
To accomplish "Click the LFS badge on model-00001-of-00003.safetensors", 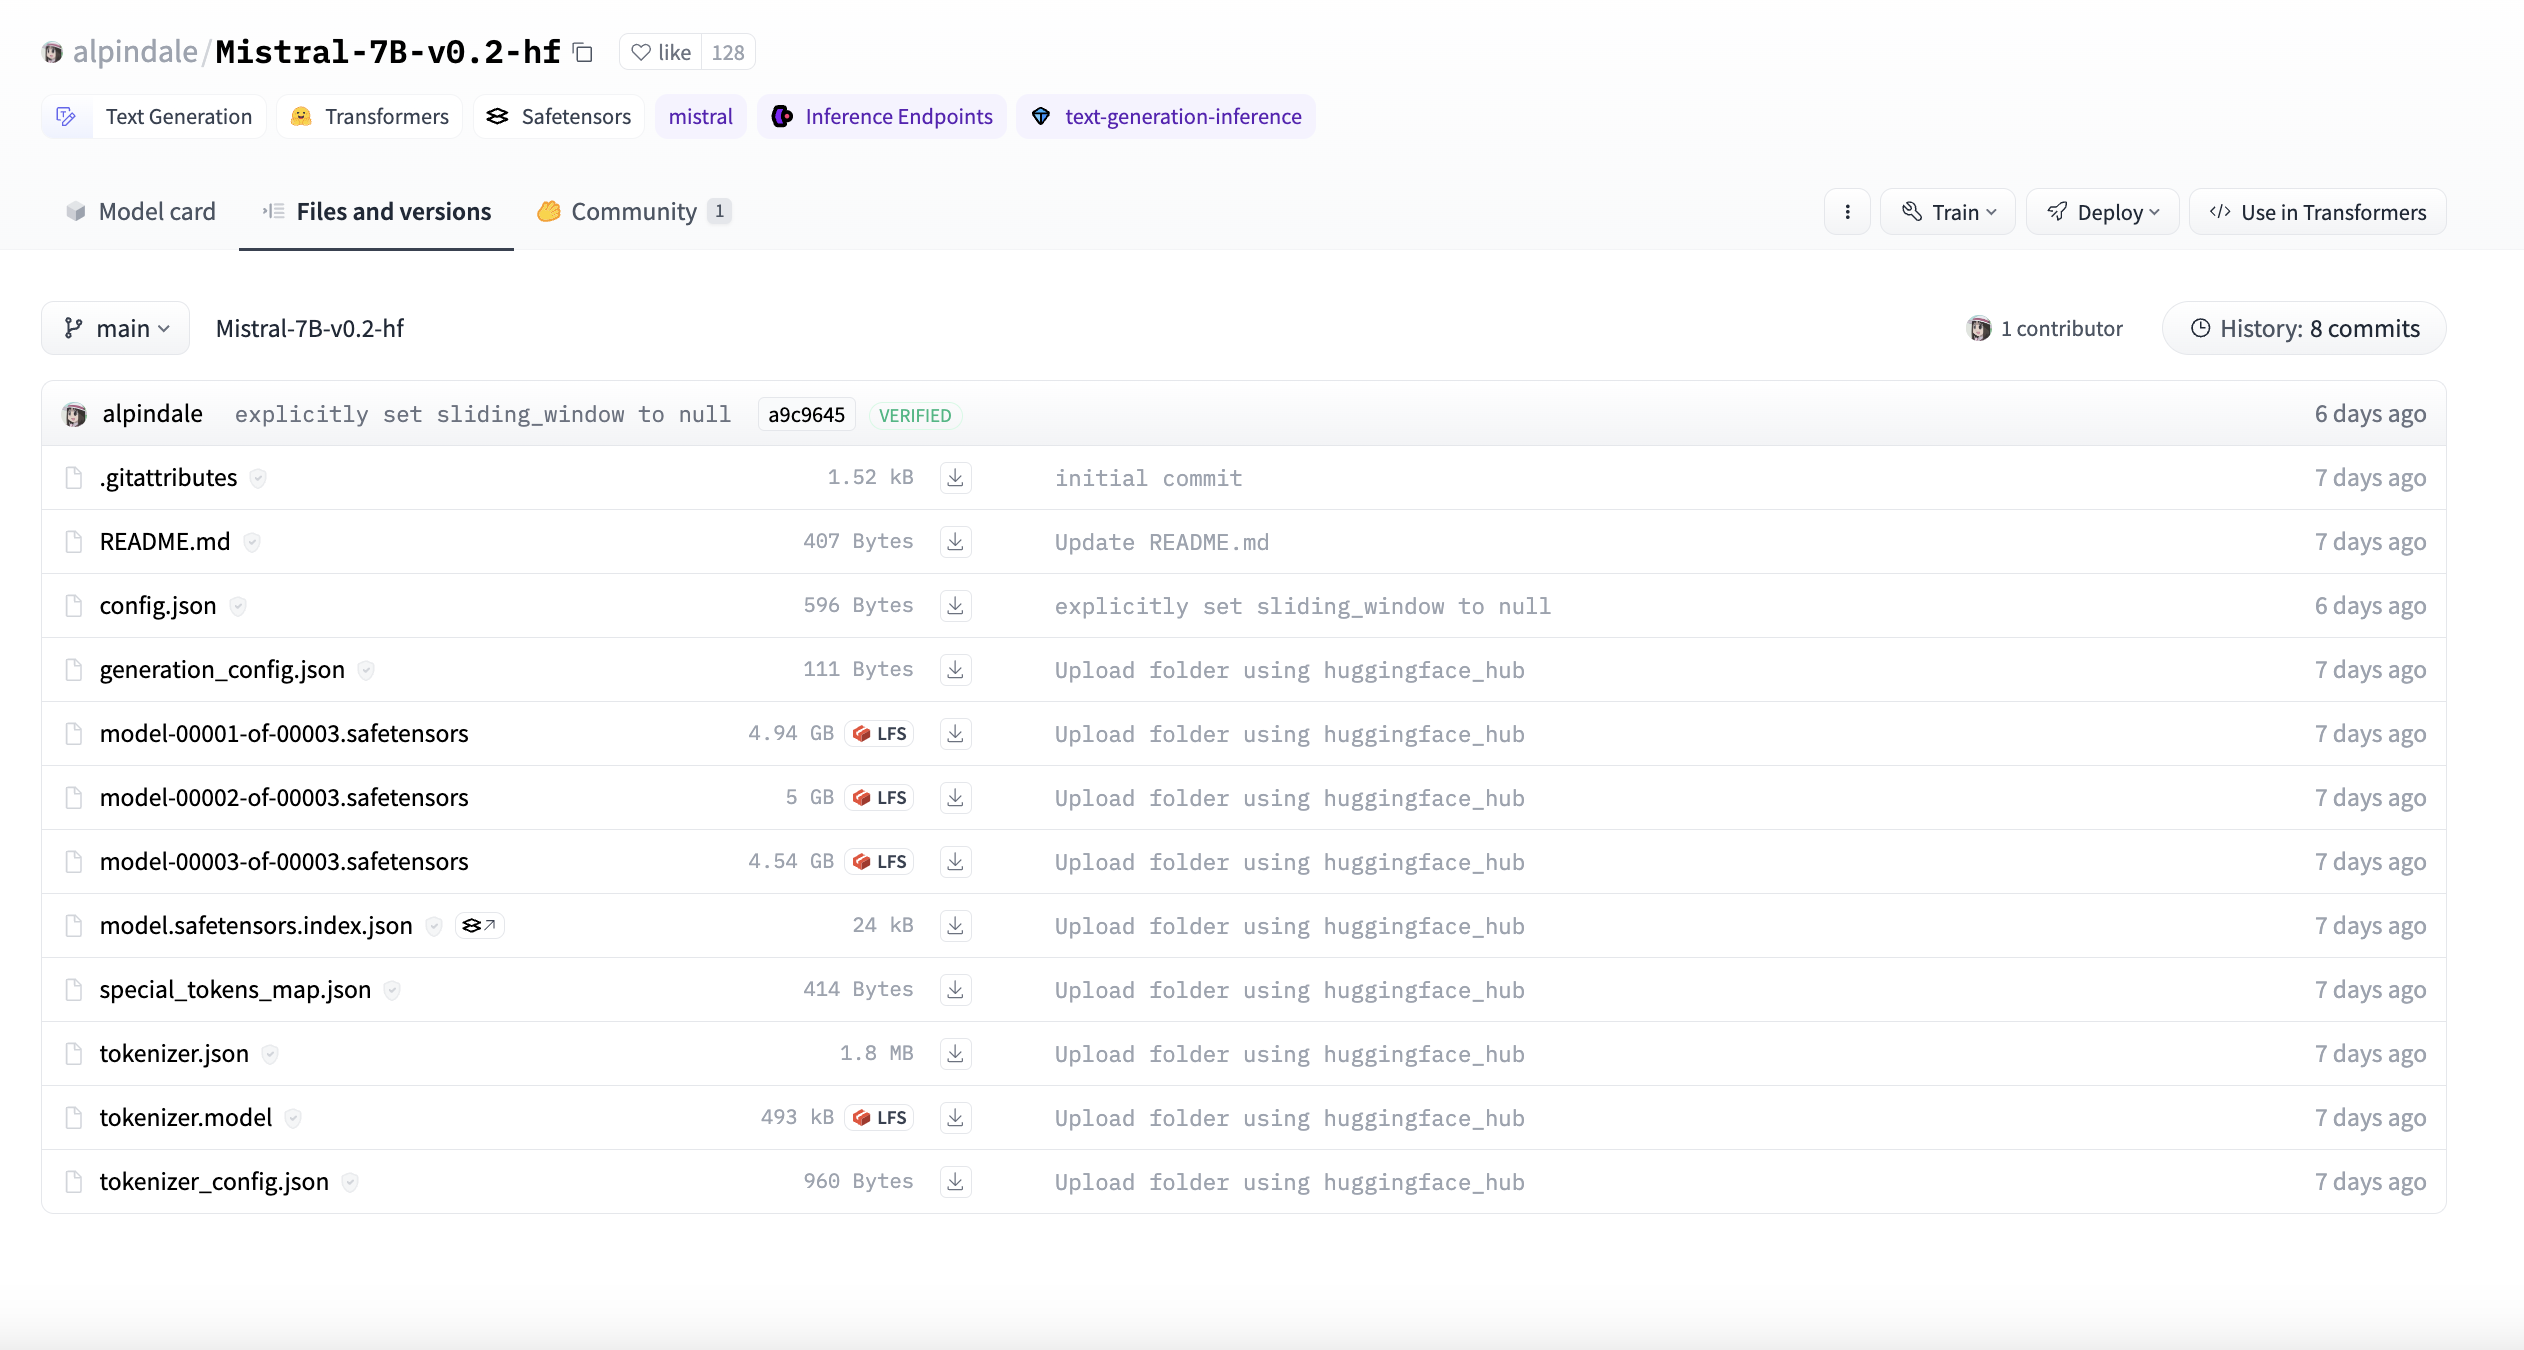I will (x=878, y=733).
